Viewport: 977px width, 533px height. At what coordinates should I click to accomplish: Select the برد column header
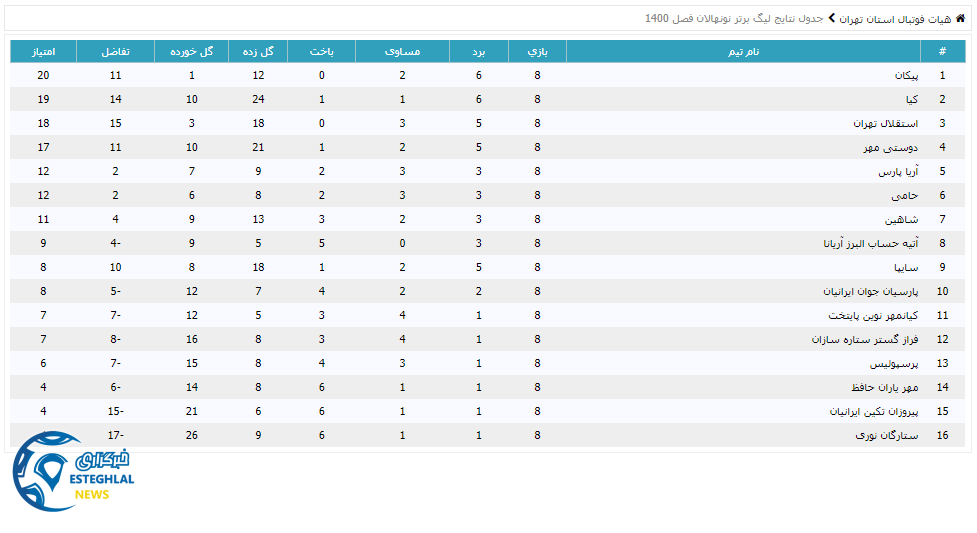click(x=478, y=52)
